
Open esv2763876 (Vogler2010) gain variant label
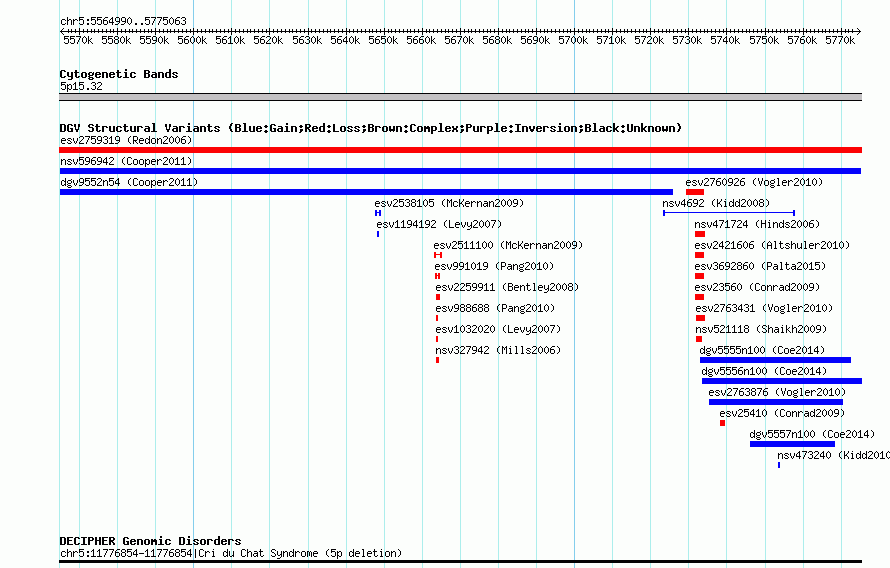(x=777, y=392)
